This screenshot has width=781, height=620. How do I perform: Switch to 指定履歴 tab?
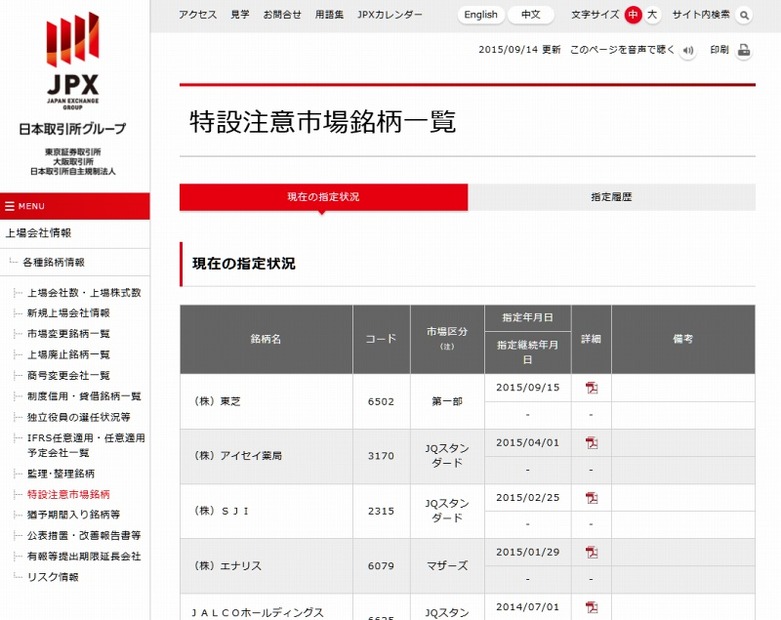tap(612, 197)
